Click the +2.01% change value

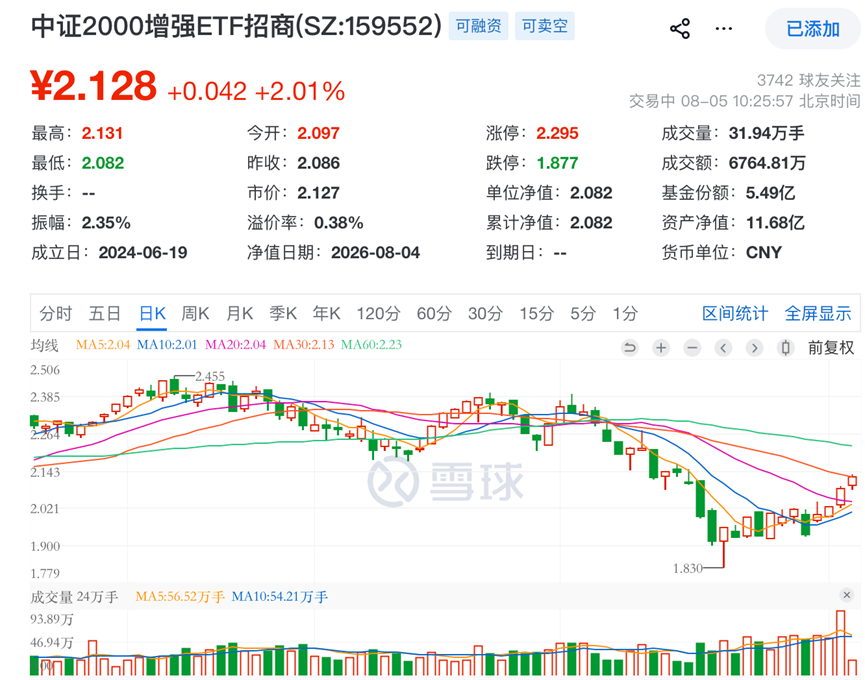[300, 91]
